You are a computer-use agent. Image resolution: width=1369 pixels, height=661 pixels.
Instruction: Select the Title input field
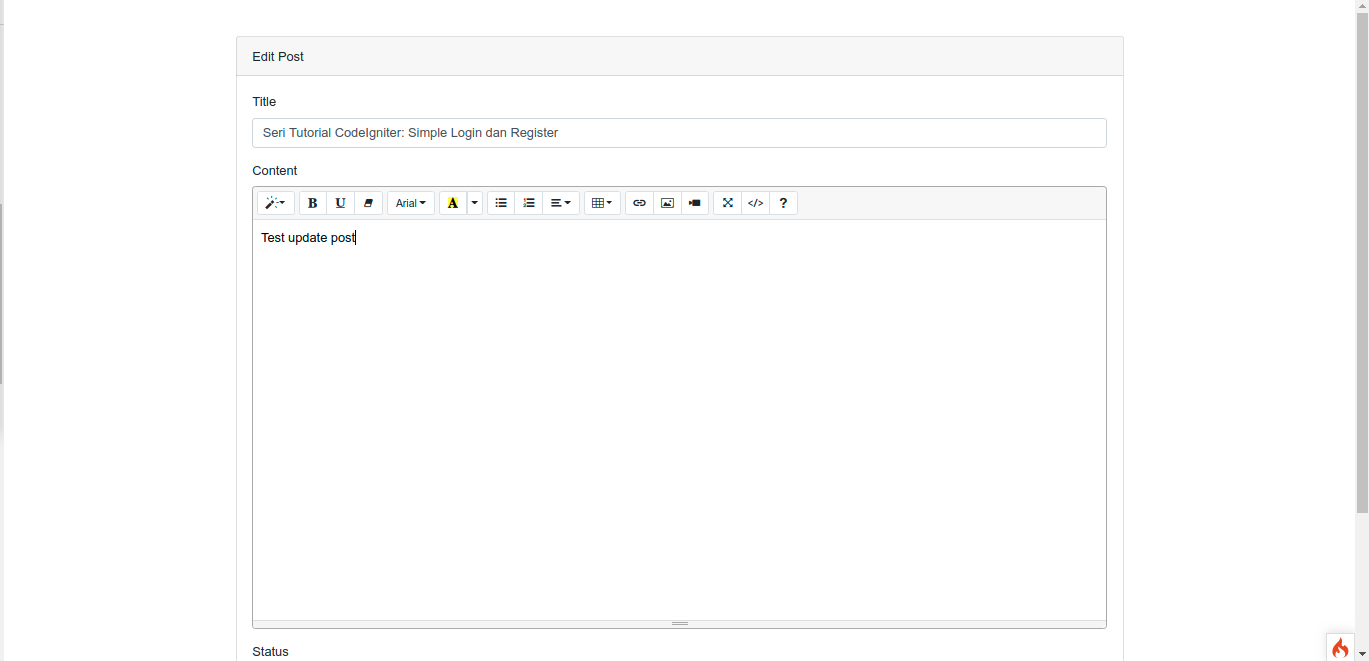click(x=679, y=132)
